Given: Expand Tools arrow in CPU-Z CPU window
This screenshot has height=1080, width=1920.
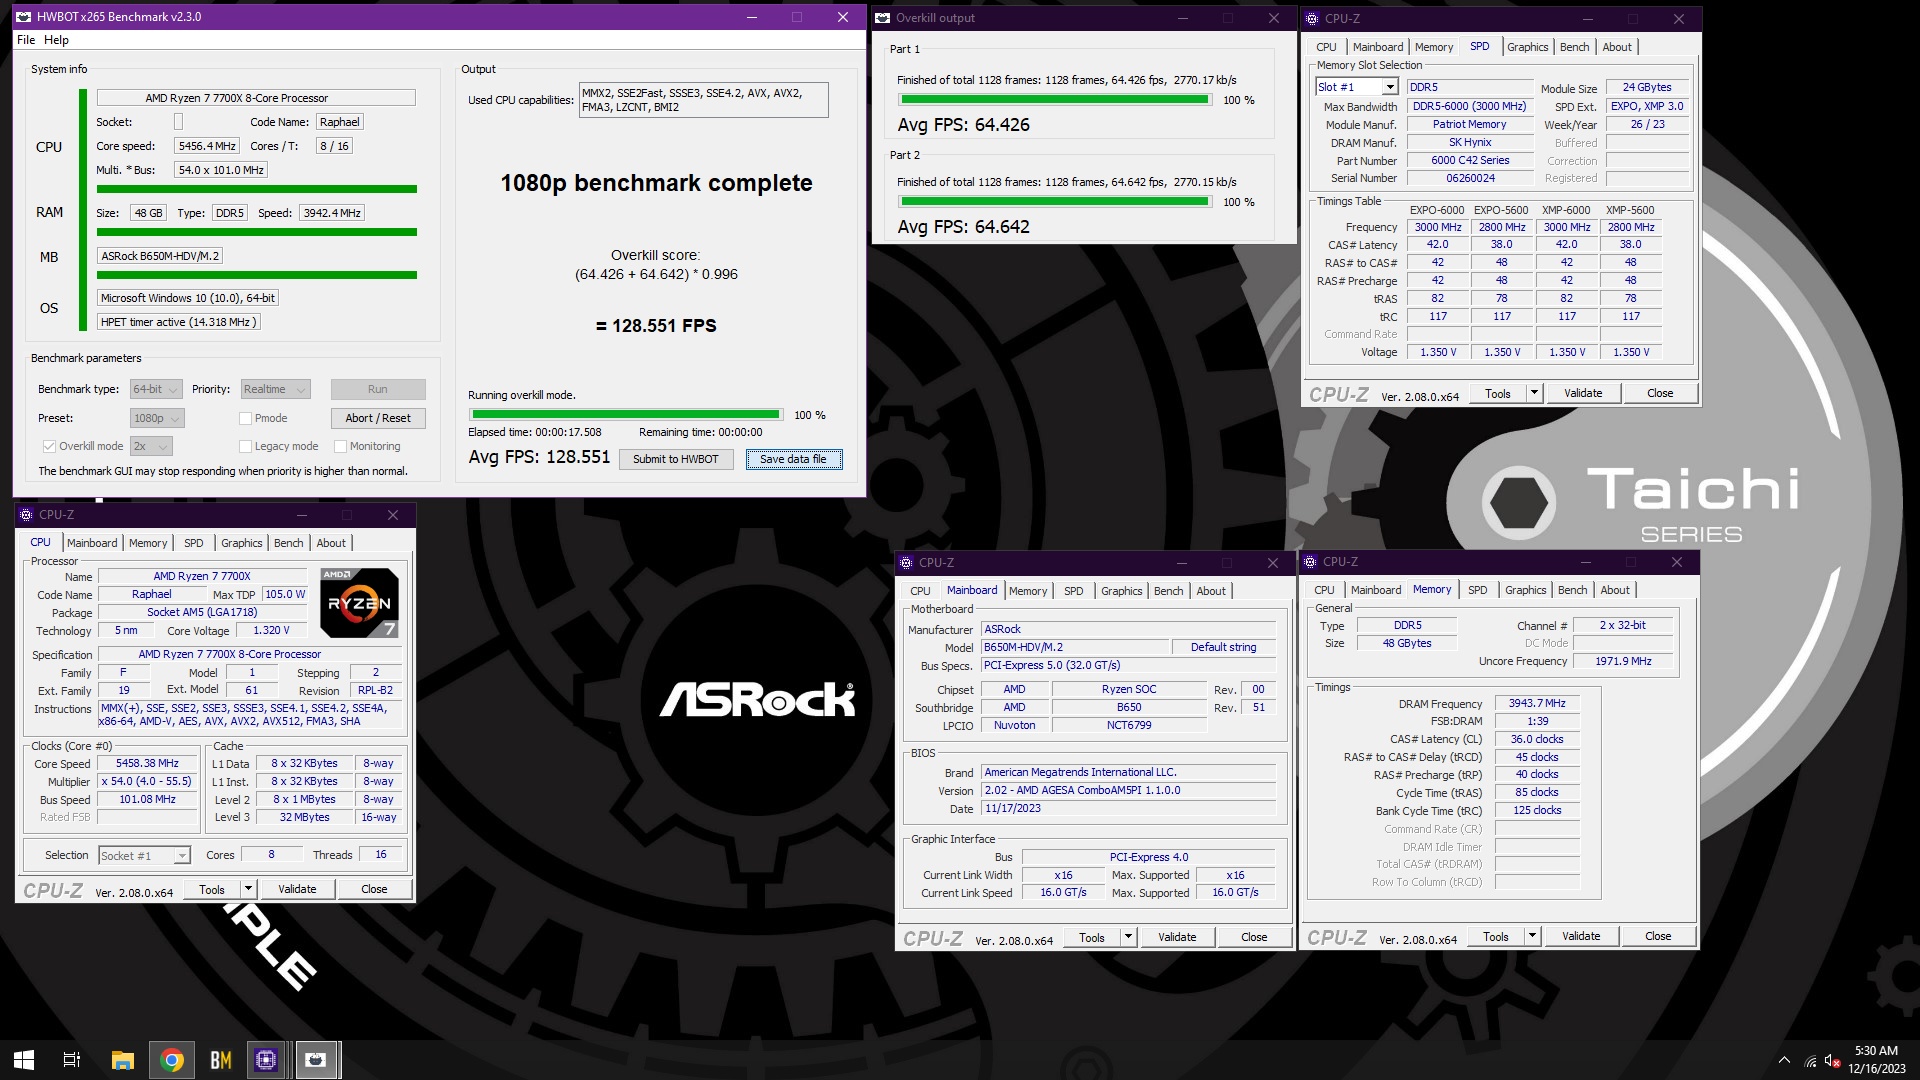Looking at the screenshot, I should [x=248, y=889].
